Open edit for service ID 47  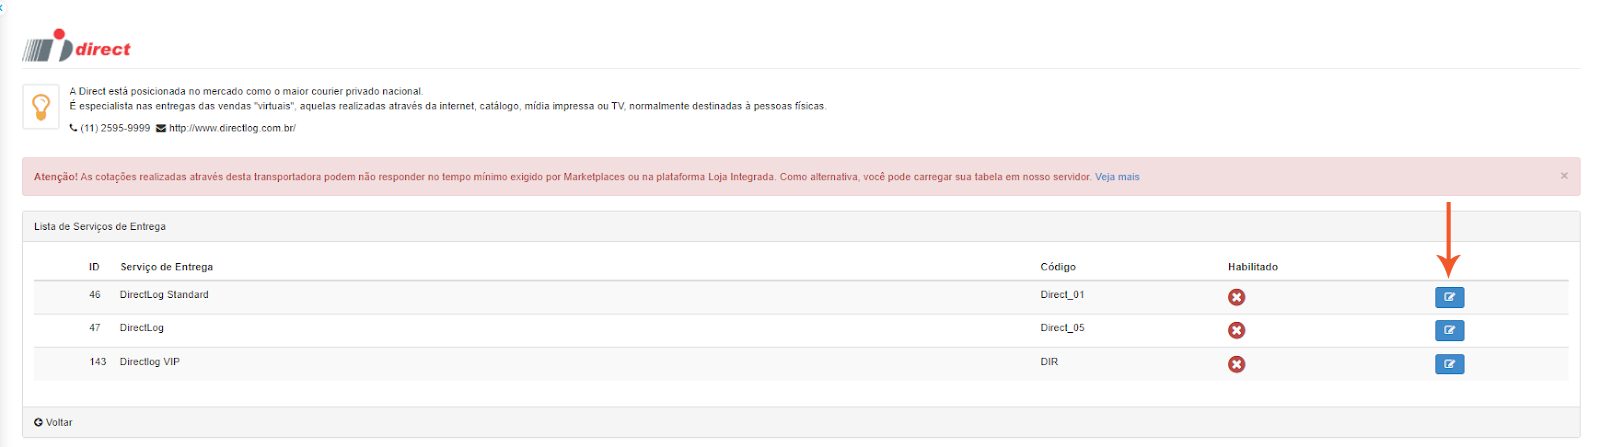pos(1449,330)
